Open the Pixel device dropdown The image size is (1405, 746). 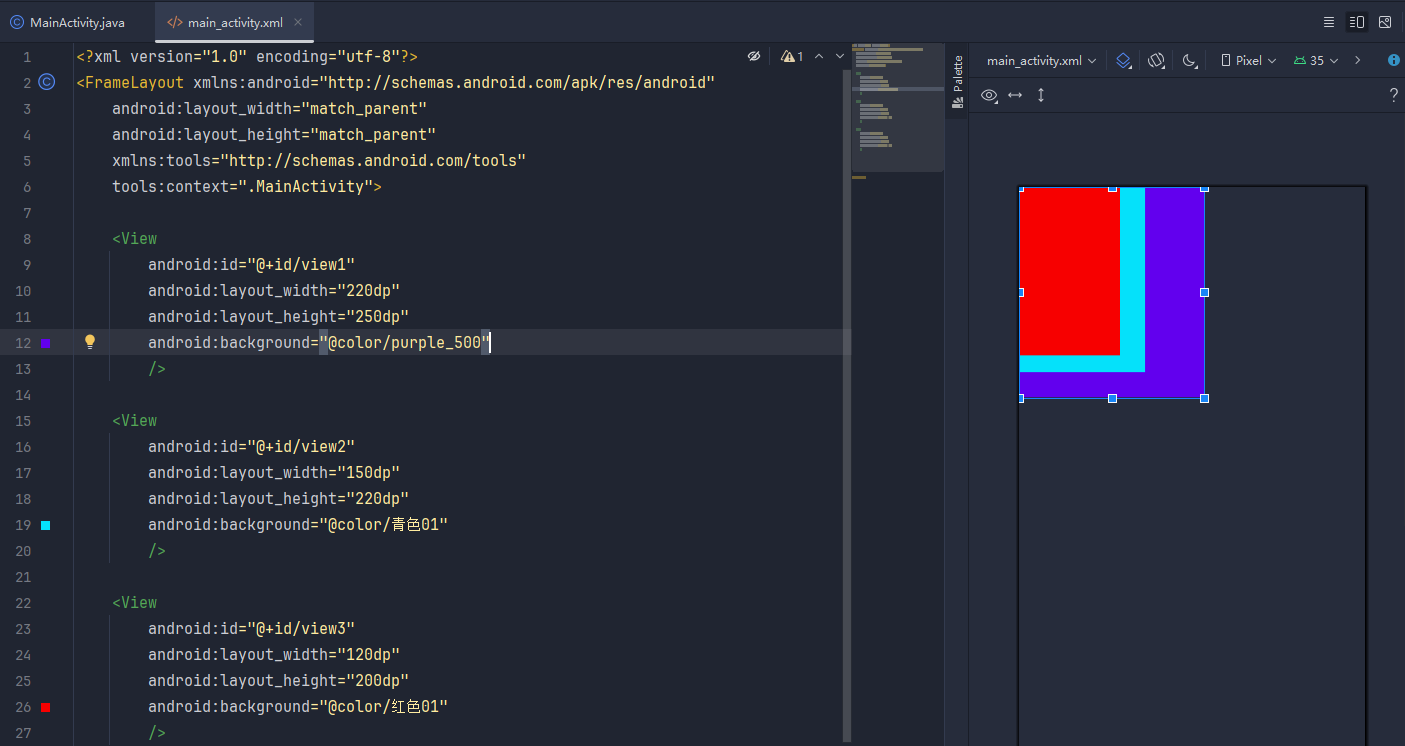point(1249,60)
